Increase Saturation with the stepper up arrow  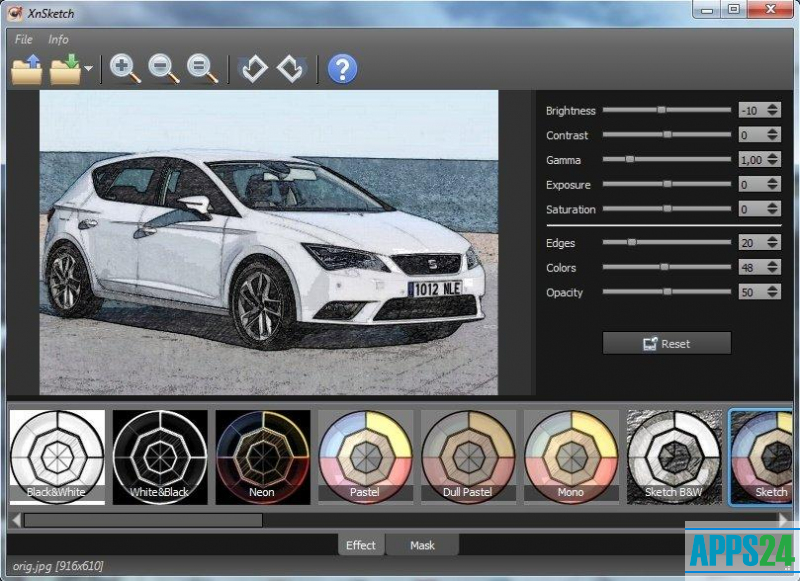coord(773,205)
